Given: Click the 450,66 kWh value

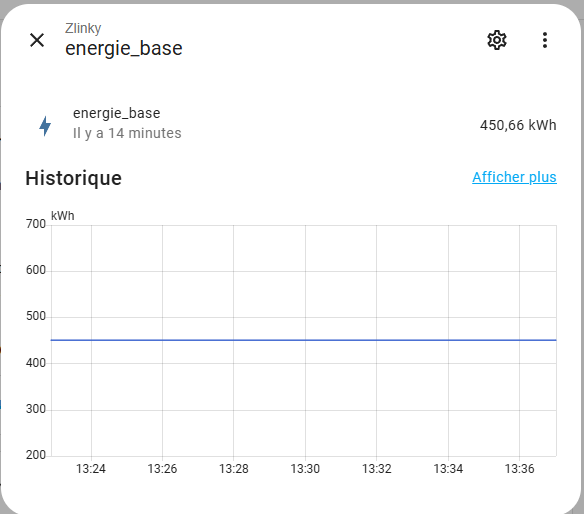Looking at the screenshot, I should pos(518,125).
